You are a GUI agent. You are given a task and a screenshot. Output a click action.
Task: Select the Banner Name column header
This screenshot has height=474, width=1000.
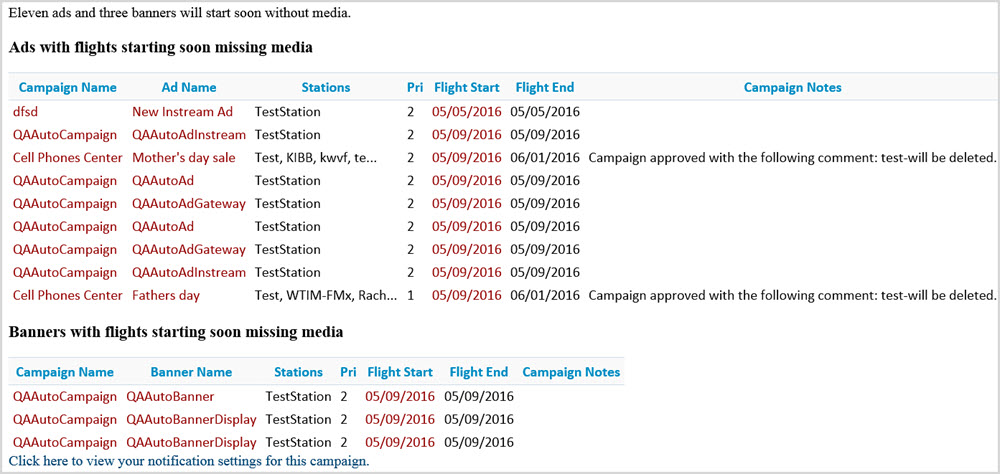click(x=191, y=373)
